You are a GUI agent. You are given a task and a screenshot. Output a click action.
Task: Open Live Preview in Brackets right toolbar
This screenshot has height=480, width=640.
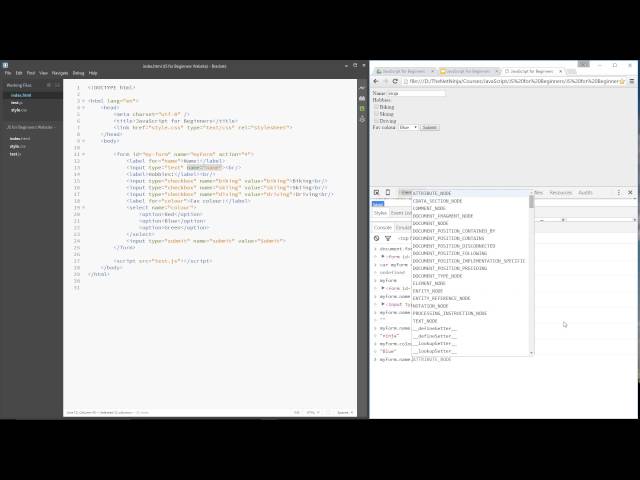(x=362, y=88)
